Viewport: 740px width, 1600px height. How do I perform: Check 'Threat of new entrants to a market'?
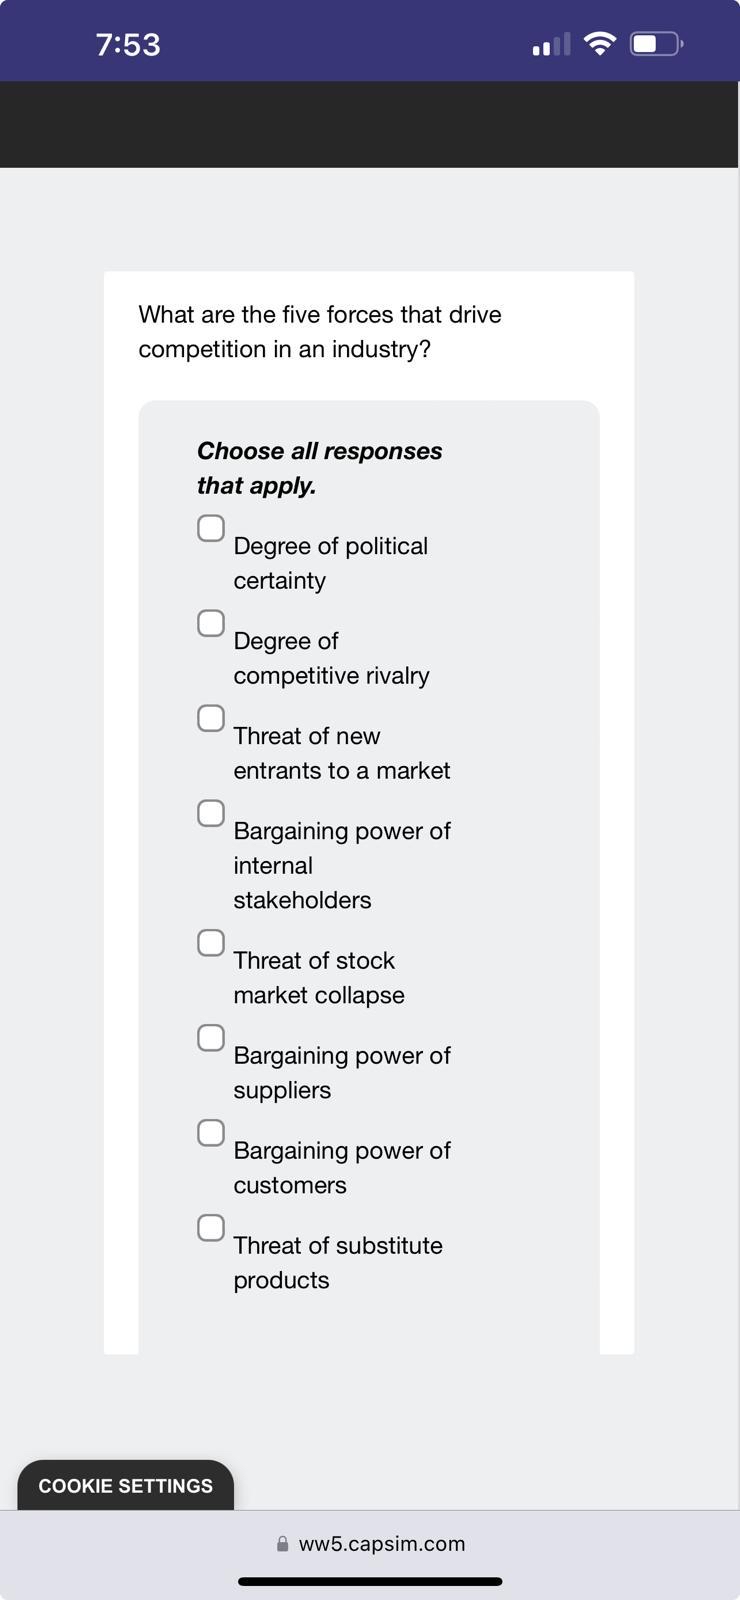(x=210, y=717)
